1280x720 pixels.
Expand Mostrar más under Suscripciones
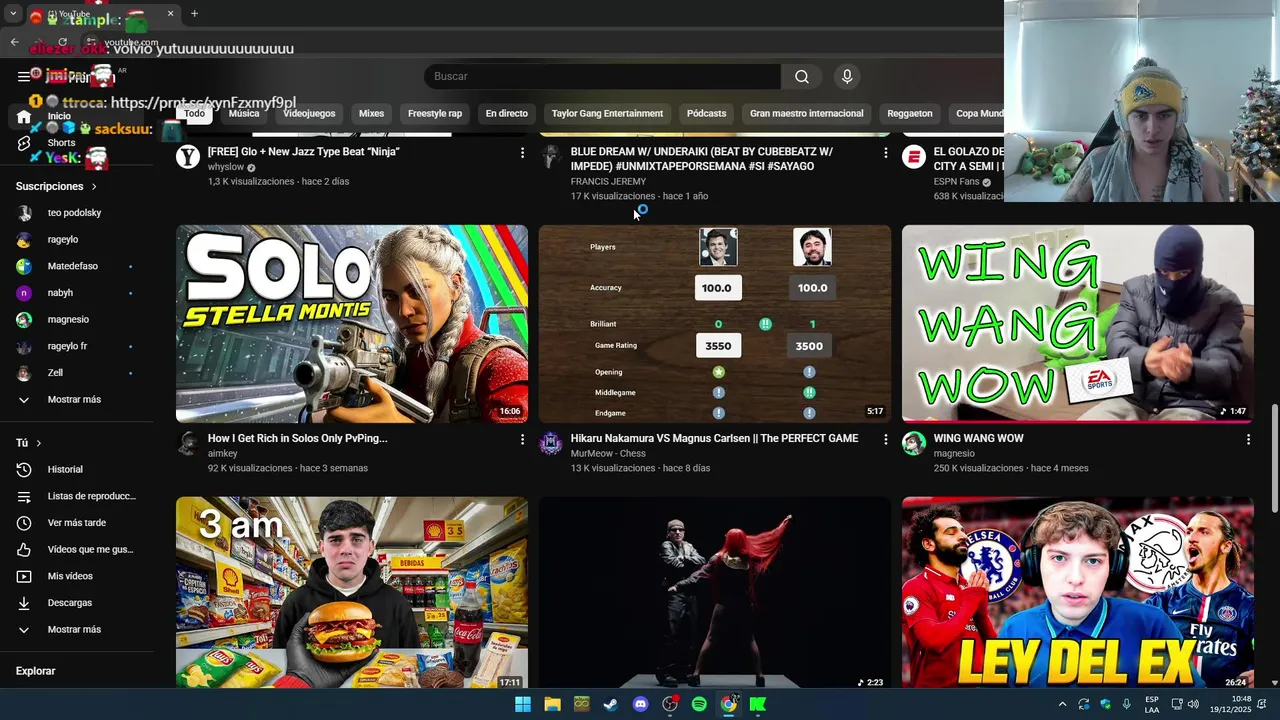(x=74, y=400)
